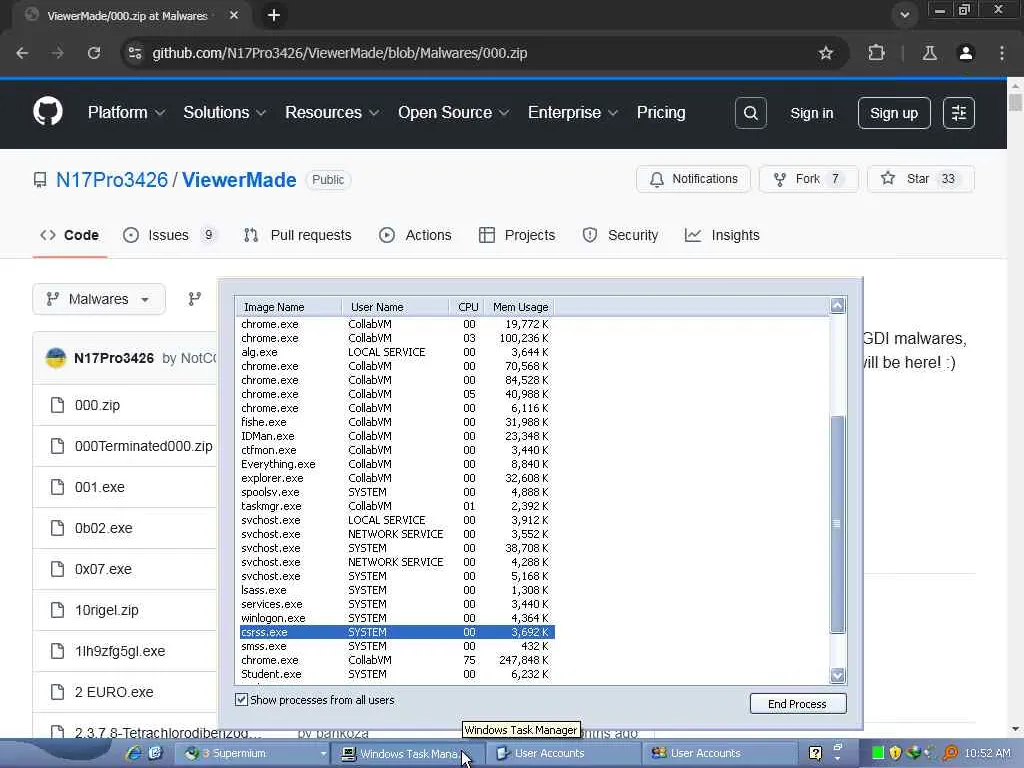Switch to the Pull requests tab

click(298, 235)
